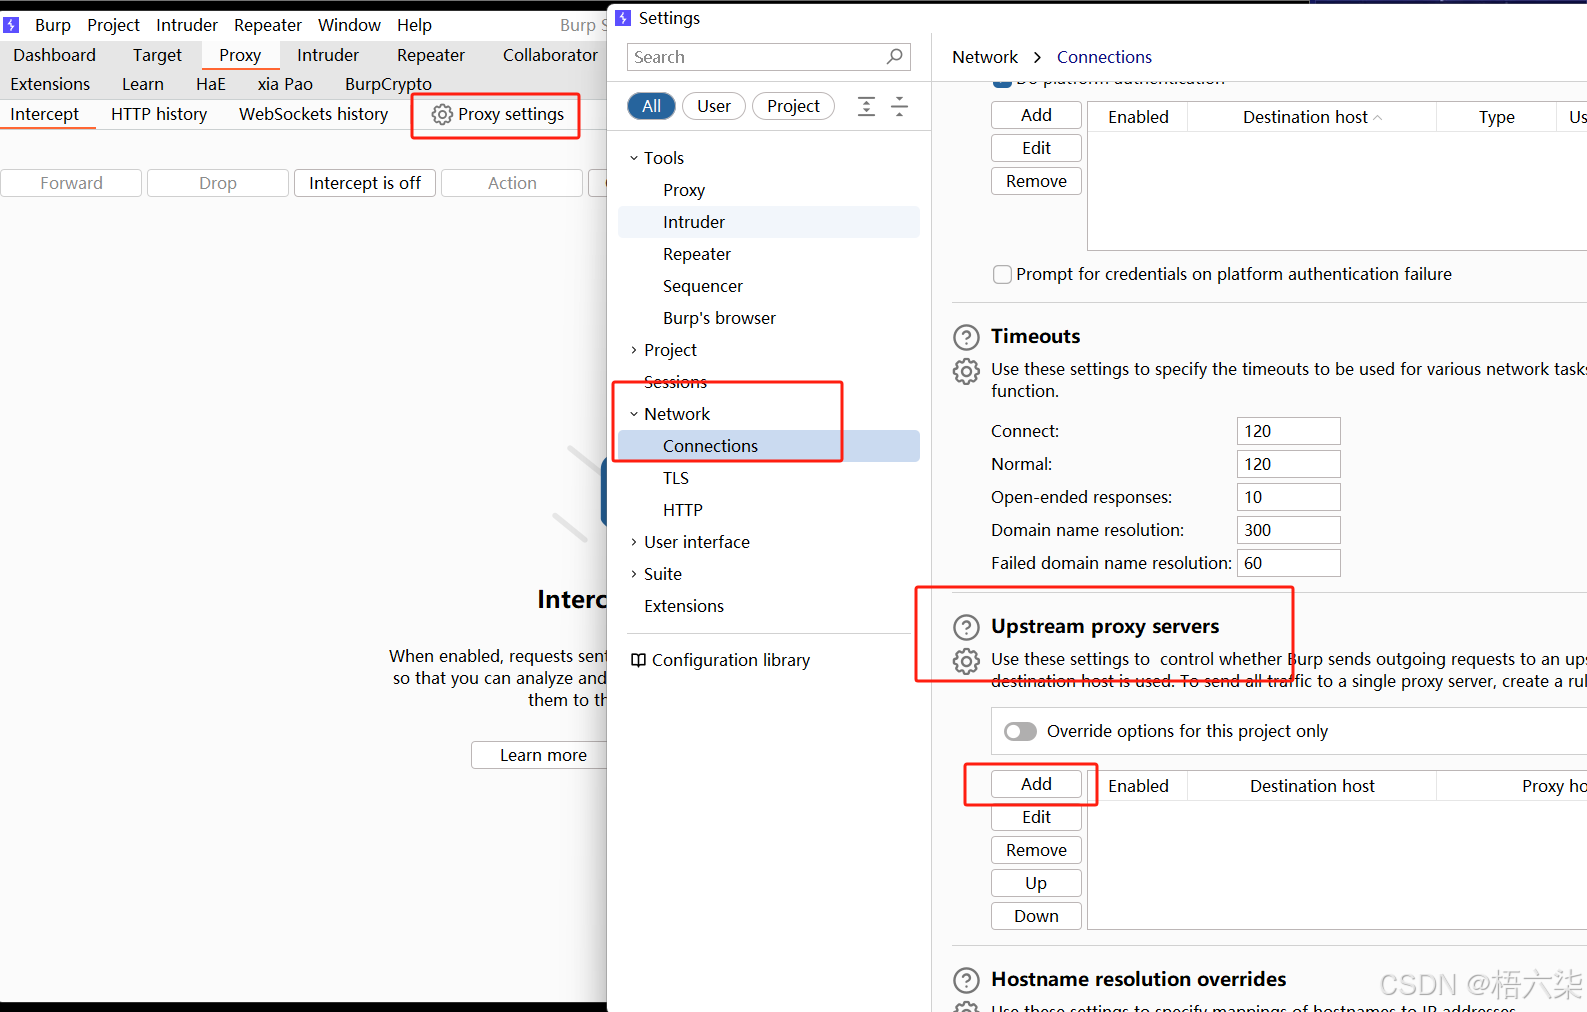The height and width of the screenshot is (1012, 1587).
Task: Switch to the Extensions tab in main window
Action: [50, 84]
